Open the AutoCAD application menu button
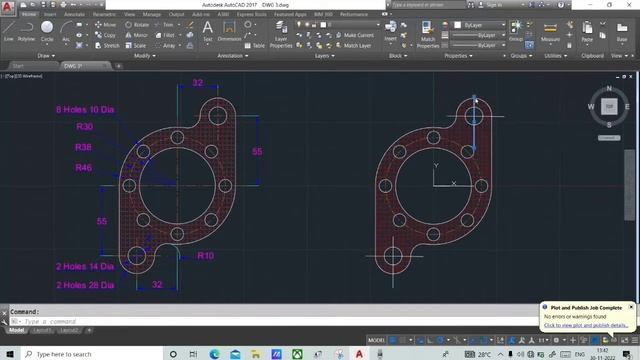This screenshot has width=640, height=360. (x=8, y=7)
